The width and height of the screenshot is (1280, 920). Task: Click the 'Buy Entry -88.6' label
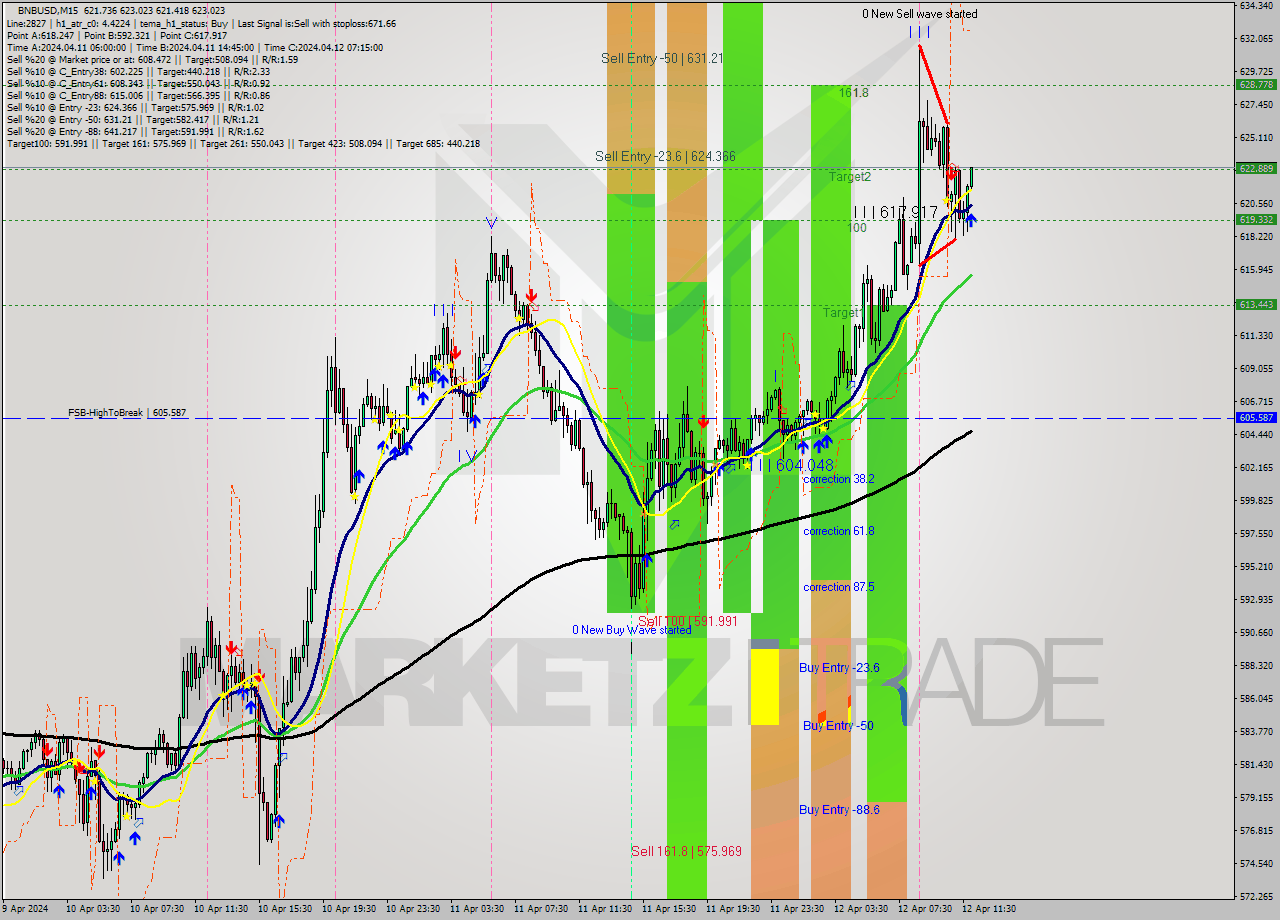pyautogui.click(x=839, y=810)
